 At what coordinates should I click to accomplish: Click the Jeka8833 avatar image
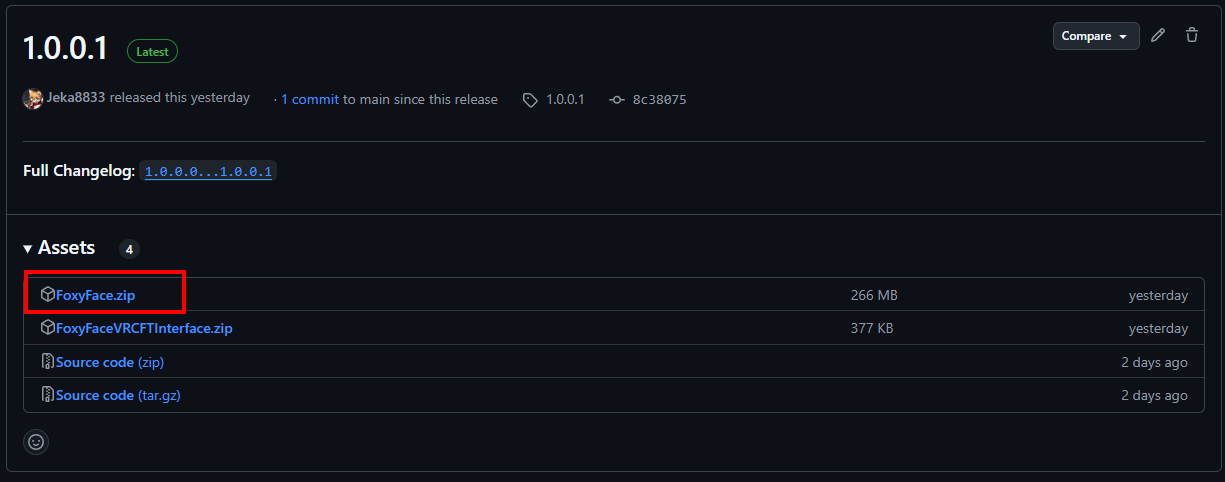(x=33, y=99)
